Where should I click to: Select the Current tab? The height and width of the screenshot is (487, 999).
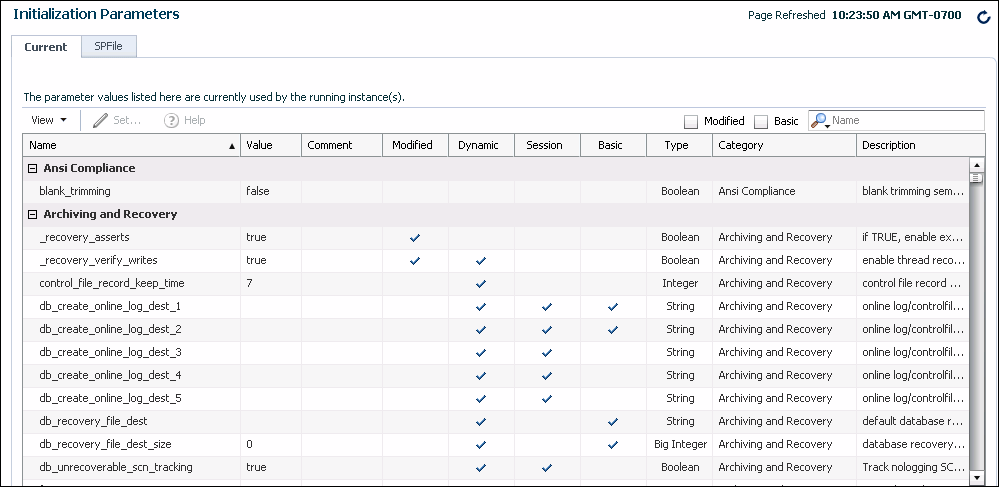pyautogui.click(x=46, y=47)
